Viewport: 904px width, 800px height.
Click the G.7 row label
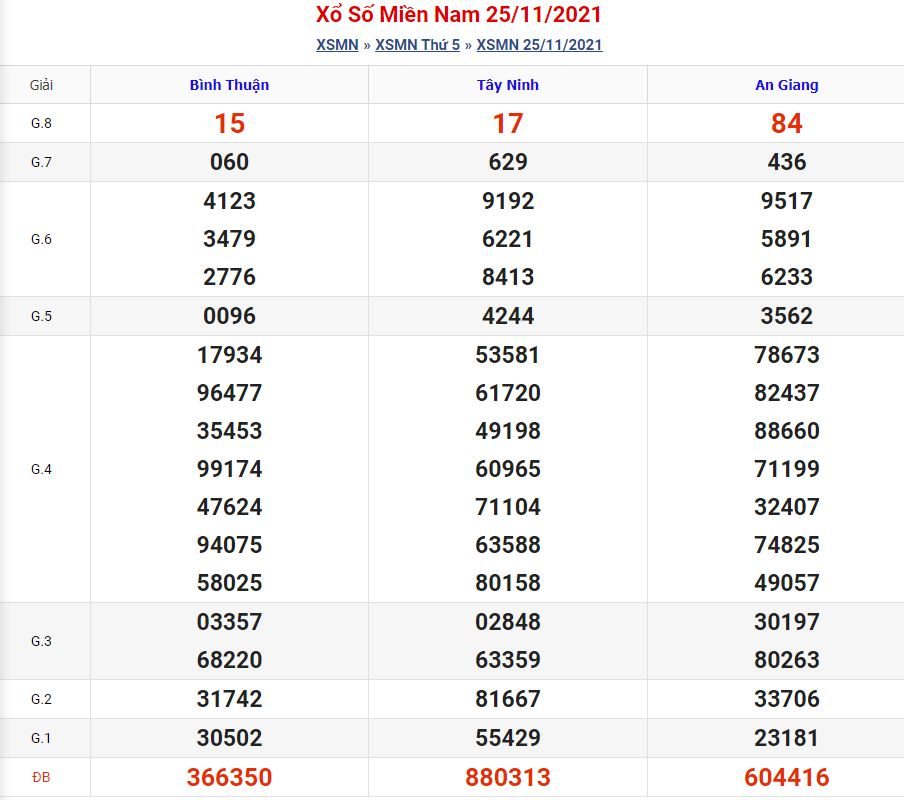41,162
